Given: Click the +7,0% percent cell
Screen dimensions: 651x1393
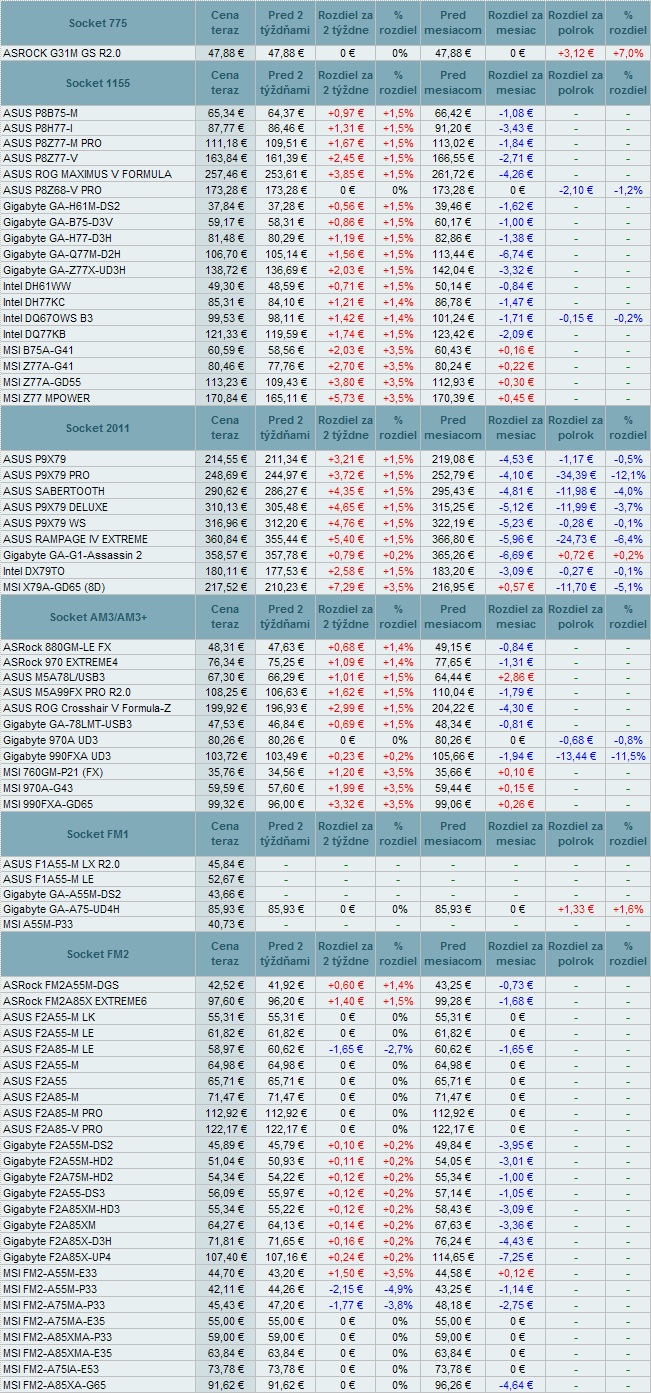Looking at the screenshot, I should (628, 53).
